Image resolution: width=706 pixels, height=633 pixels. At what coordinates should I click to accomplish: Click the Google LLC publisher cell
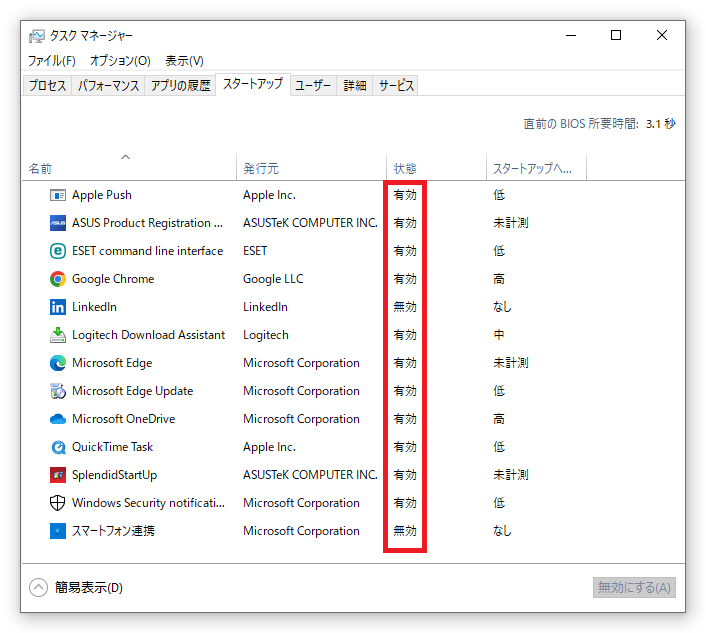point(273,279)
